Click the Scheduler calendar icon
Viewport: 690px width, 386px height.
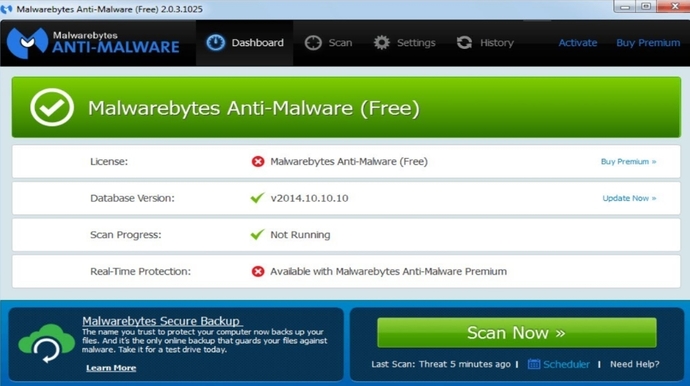pyautogui.click(x=534, y=364)
